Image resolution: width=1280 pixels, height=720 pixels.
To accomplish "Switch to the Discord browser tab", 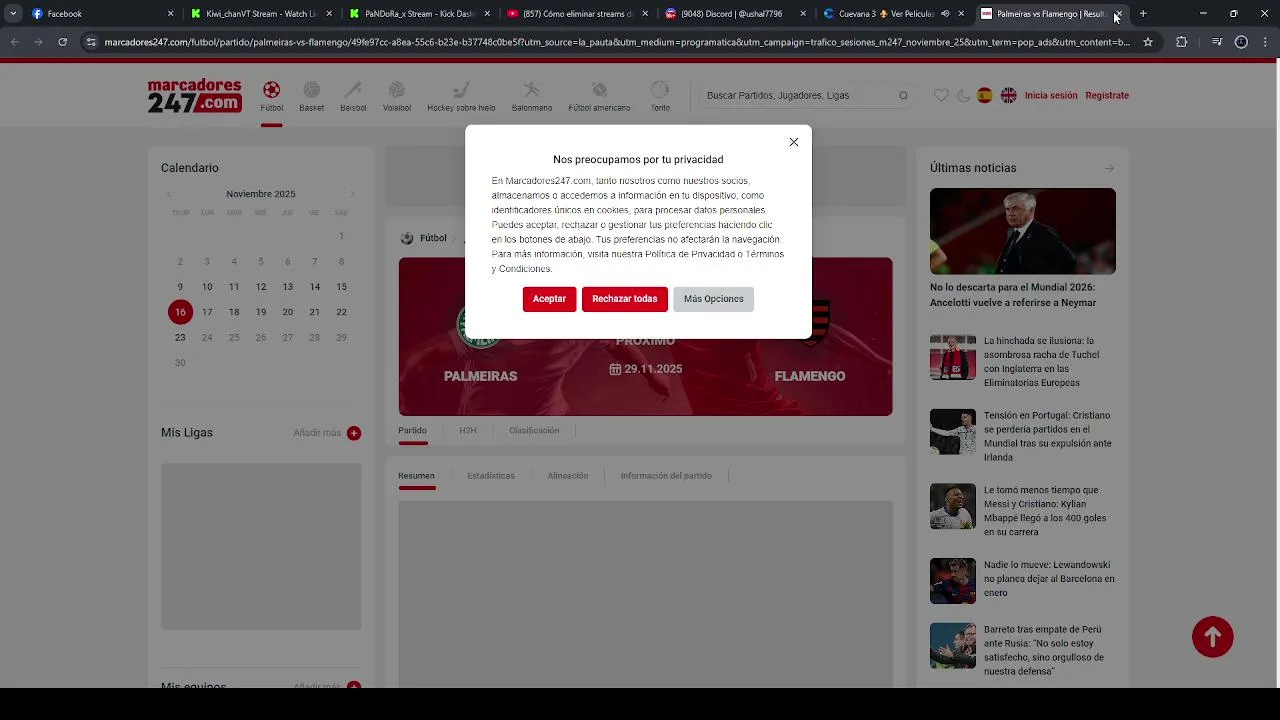I will tap(736, 14).
